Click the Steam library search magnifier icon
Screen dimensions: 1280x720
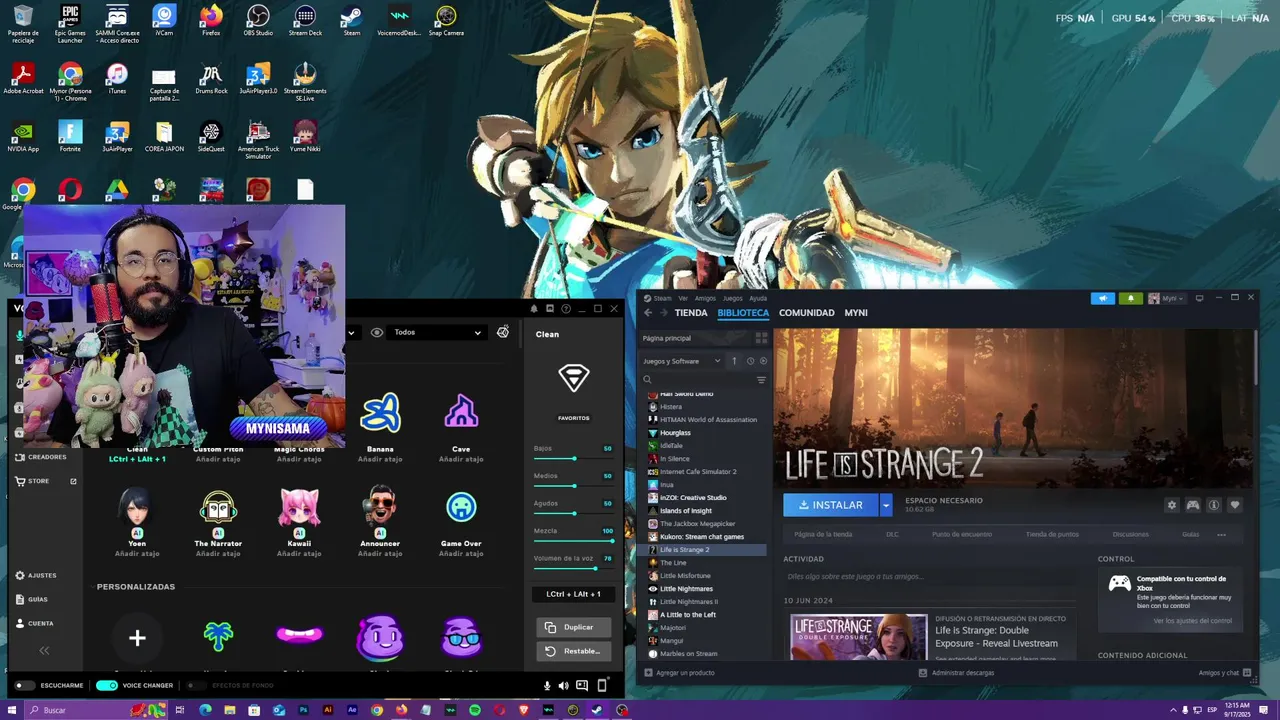[648, 380]
